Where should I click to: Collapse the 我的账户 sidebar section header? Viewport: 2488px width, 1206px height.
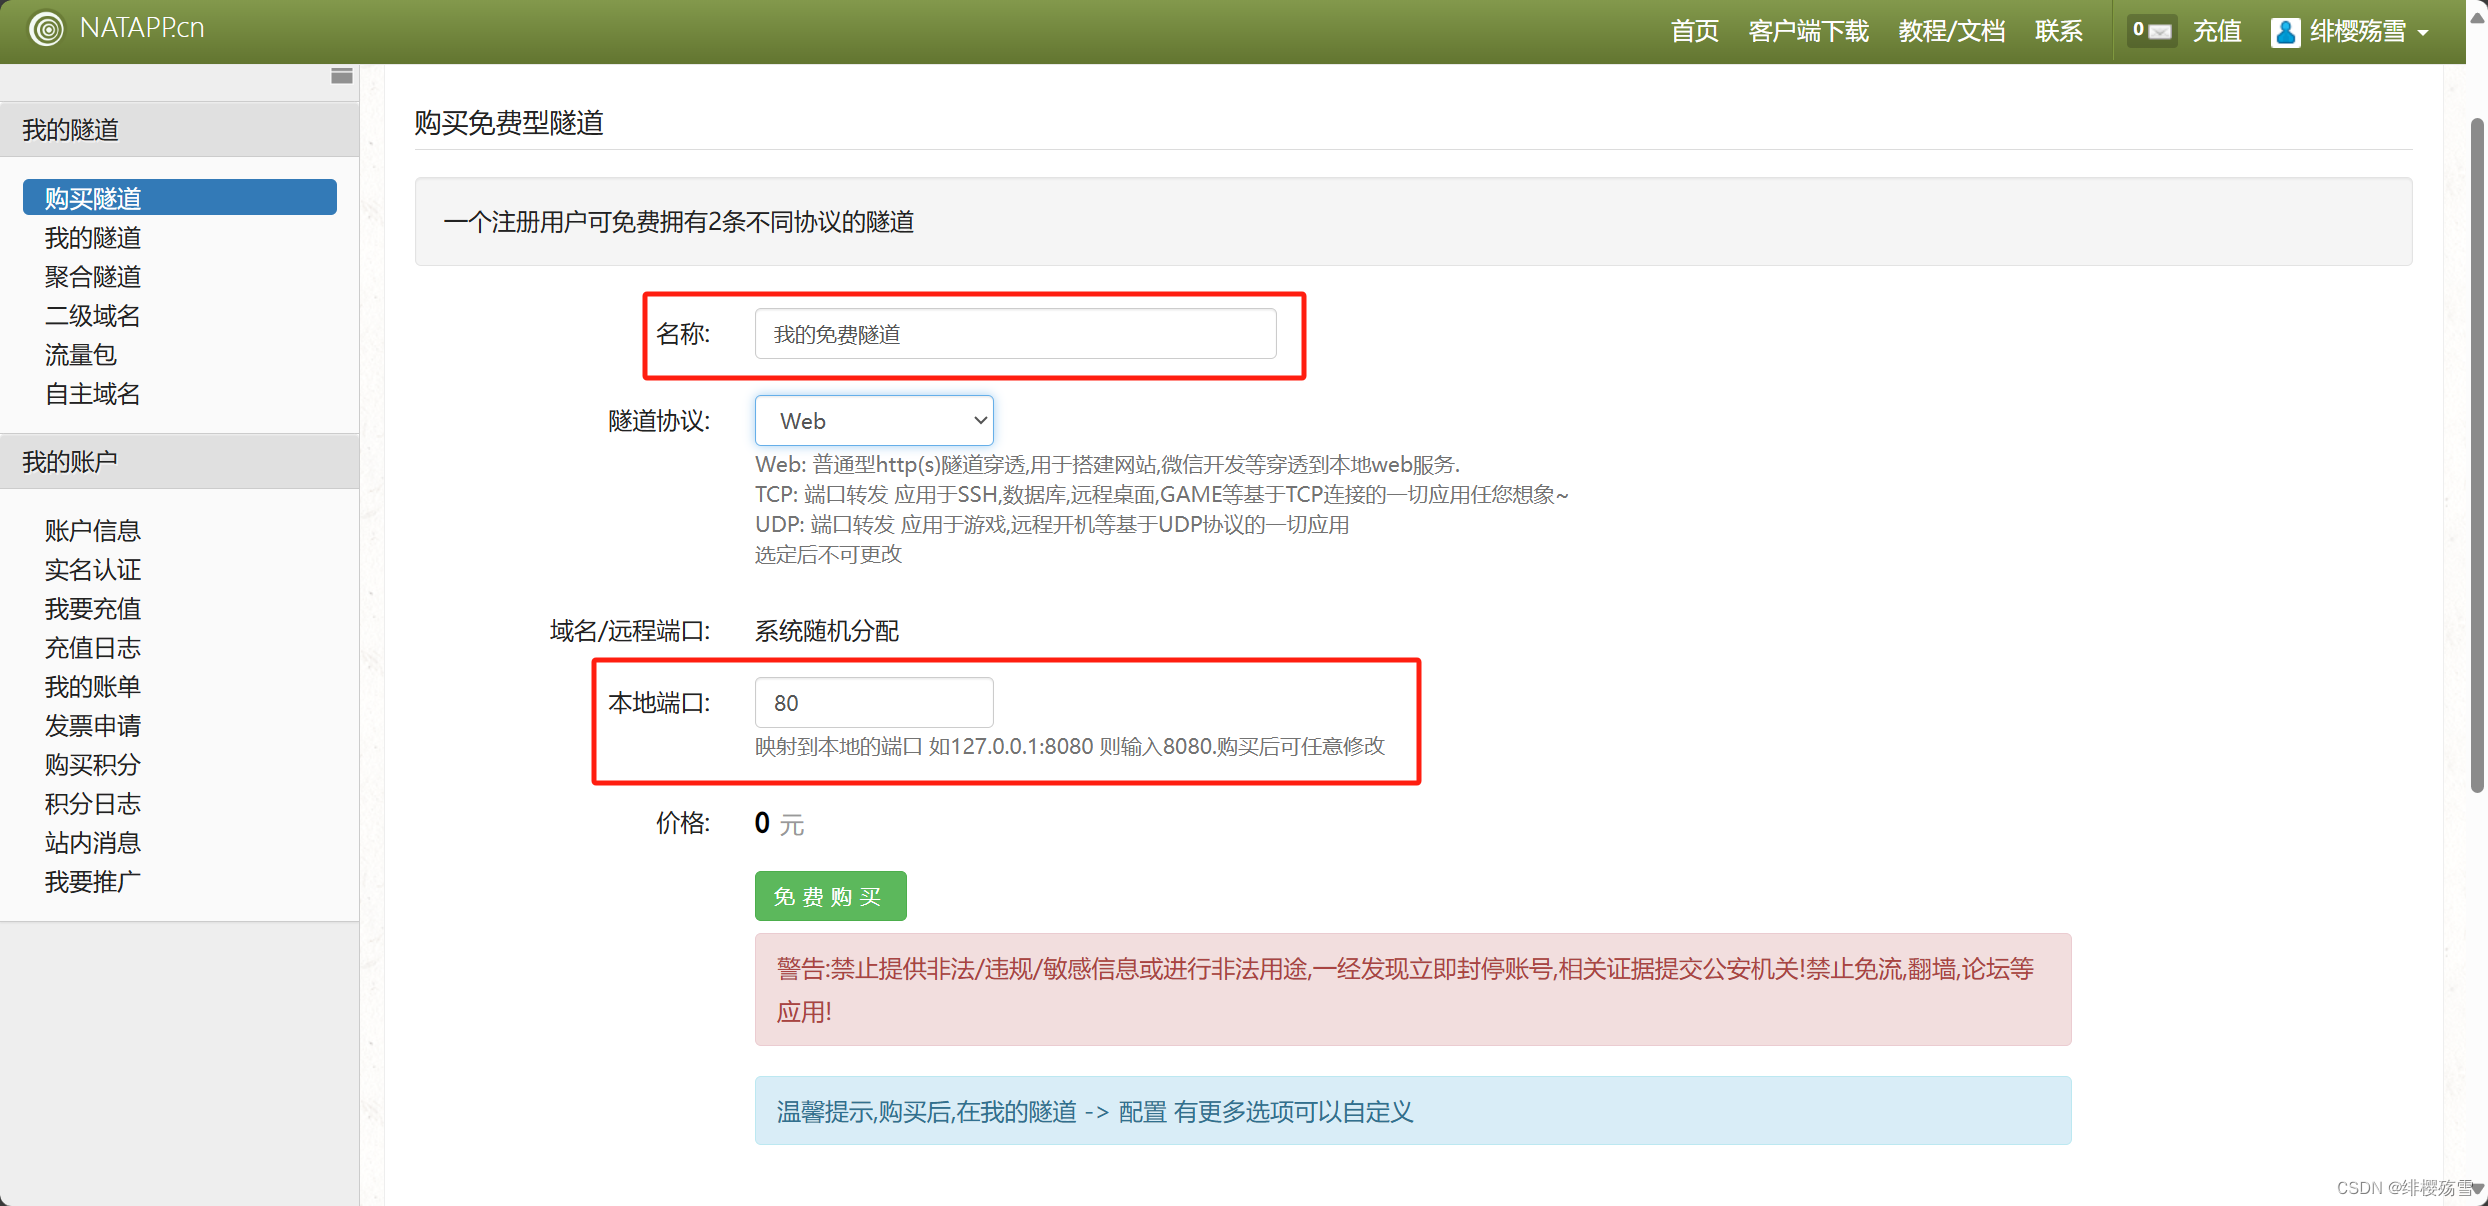tap(180, 462)
